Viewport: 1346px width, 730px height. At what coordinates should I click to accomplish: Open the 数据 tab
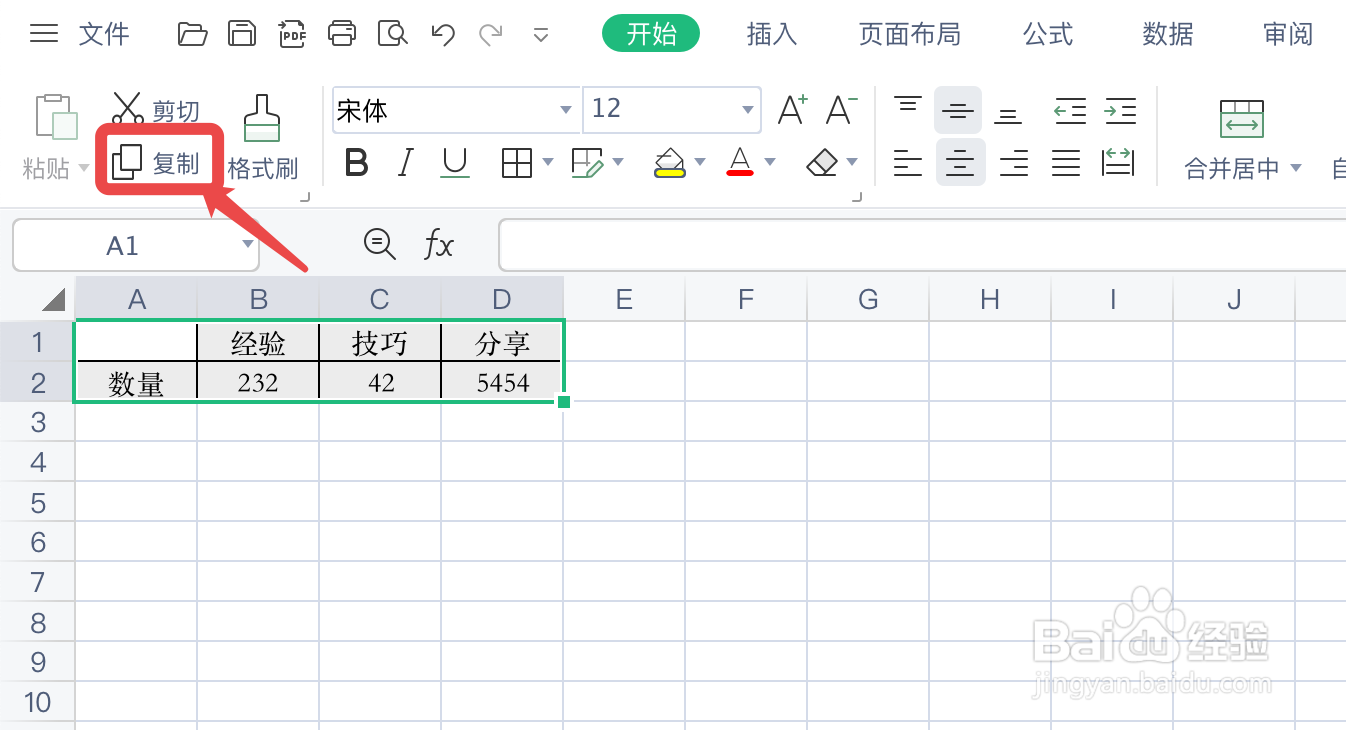(1168, 35)
